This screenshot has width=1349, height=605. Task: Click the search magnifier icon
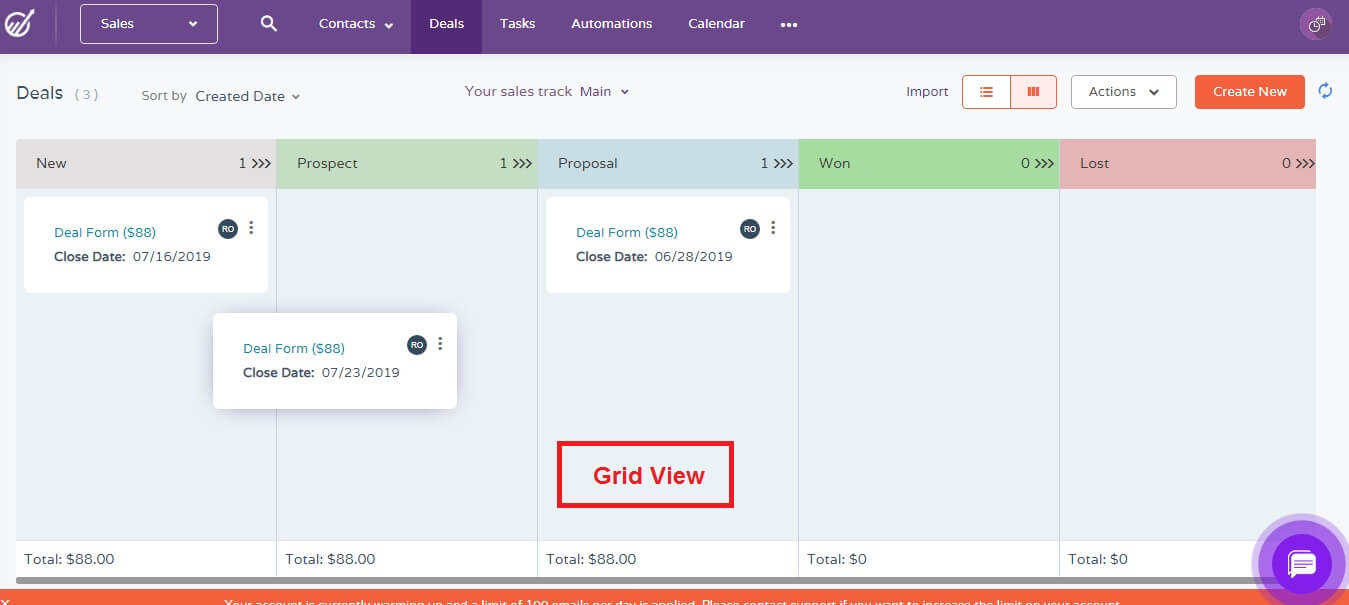(x=268, y=24)
